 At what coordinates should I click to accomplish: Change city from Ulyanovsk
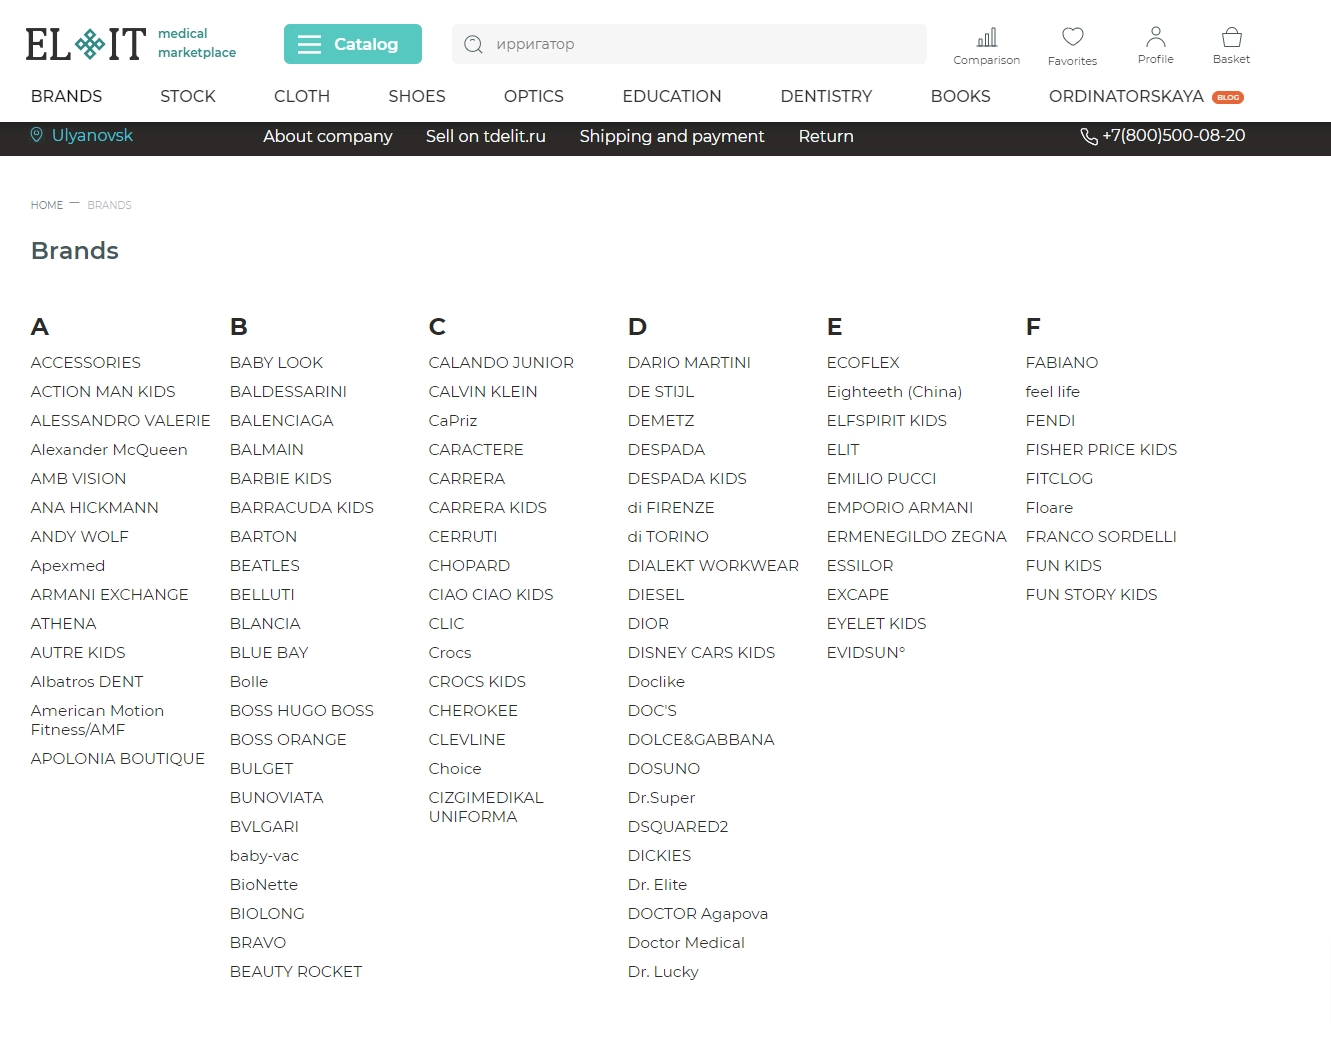click(92, 135)
